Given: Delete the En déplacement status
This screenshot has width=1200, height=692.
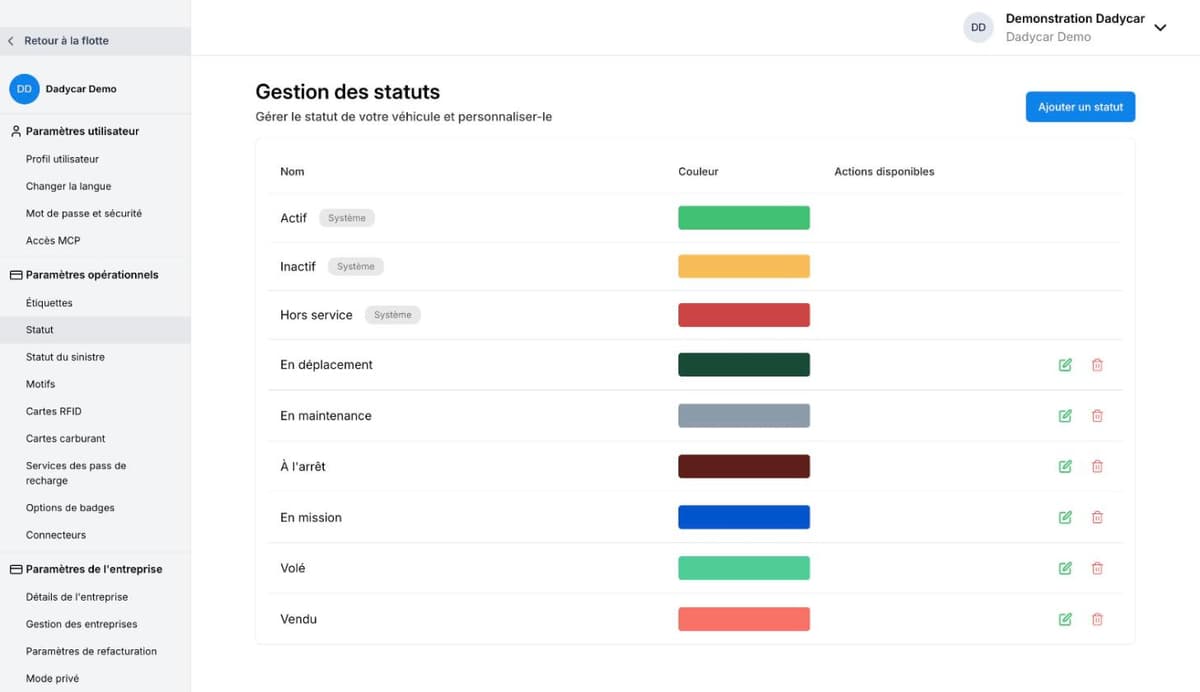Looking at the screenshot, I should tap(1097, 365).
